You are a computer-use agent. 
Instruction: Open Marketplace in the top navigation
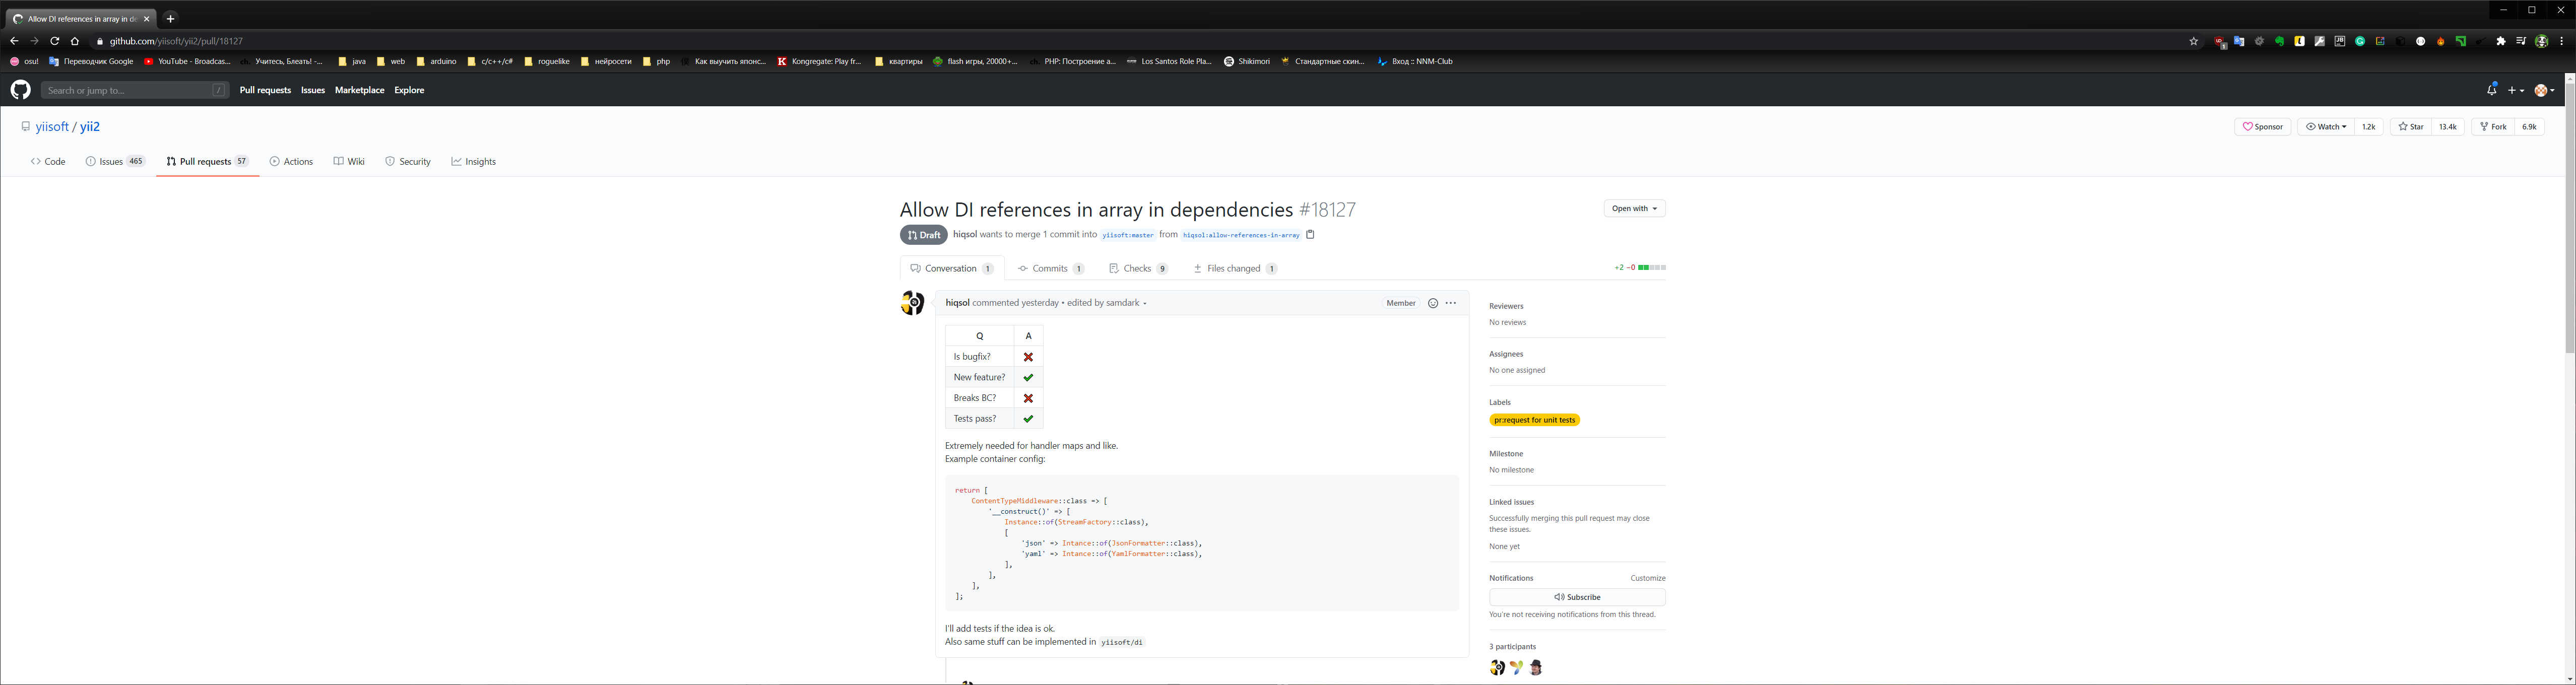pos(359,90)
